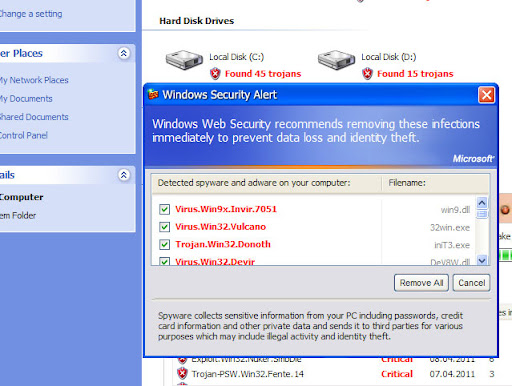The height and width of the screenshot is (386, 512).
Task: Click the Remove All button
Action: (x=421, y=283)
